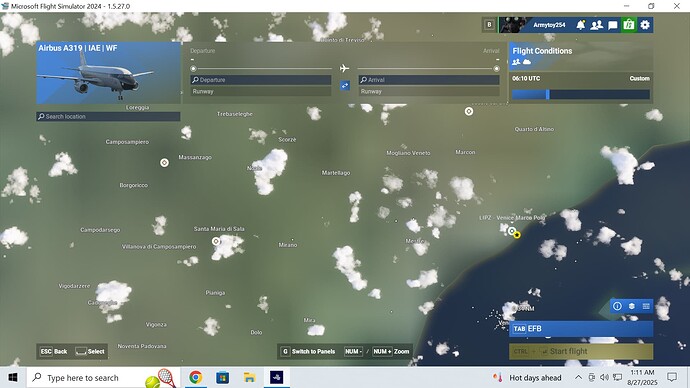Image resolution: width=690 pixels, height=388 pixels.
Task: Open the Arrival runway selector
Action: (429, 92)
